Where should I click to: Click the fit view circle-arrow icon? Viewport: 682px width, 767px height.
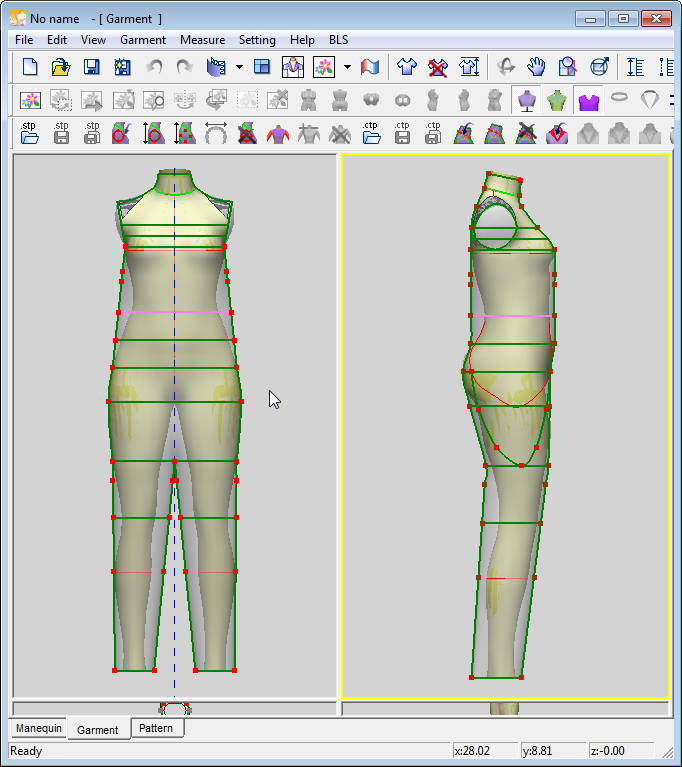point(599,67)
